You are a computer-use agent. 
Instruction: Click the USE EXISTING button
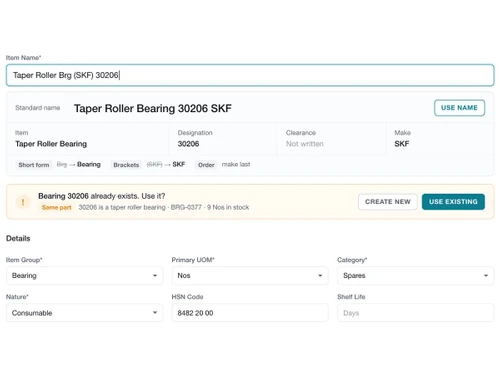(453, 202)
